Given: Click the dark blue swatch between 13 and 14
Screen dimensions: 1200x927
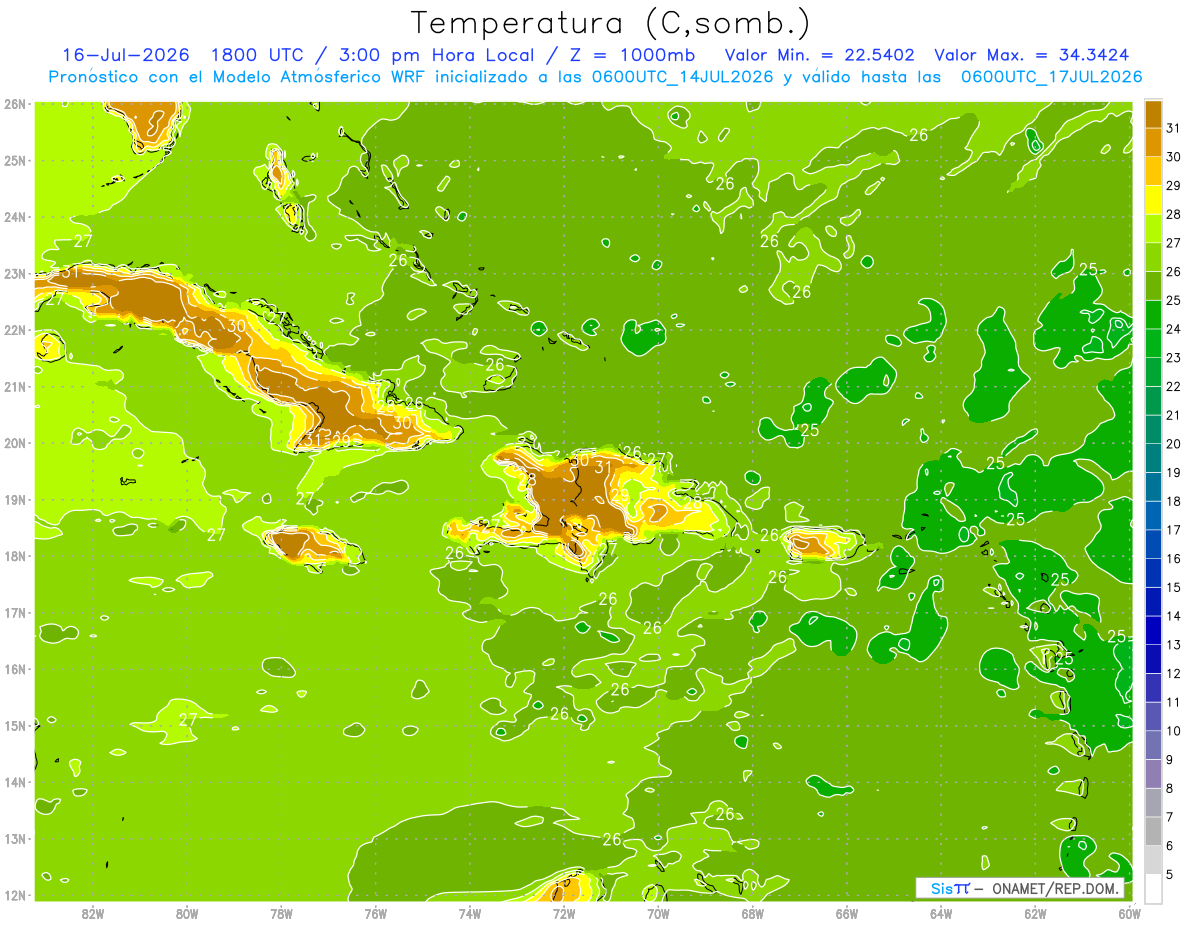Looking at the screenshot, I should tap(1154, 630).
